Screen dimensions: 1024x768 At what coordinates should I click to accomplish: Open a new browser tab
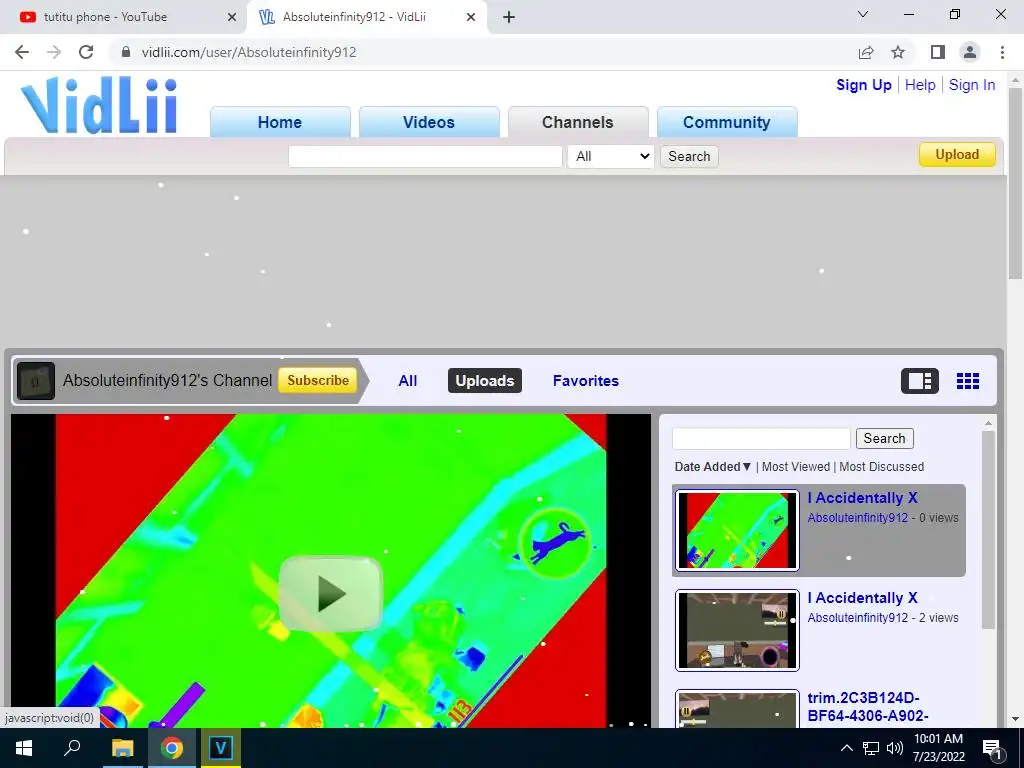coord(509,17)
